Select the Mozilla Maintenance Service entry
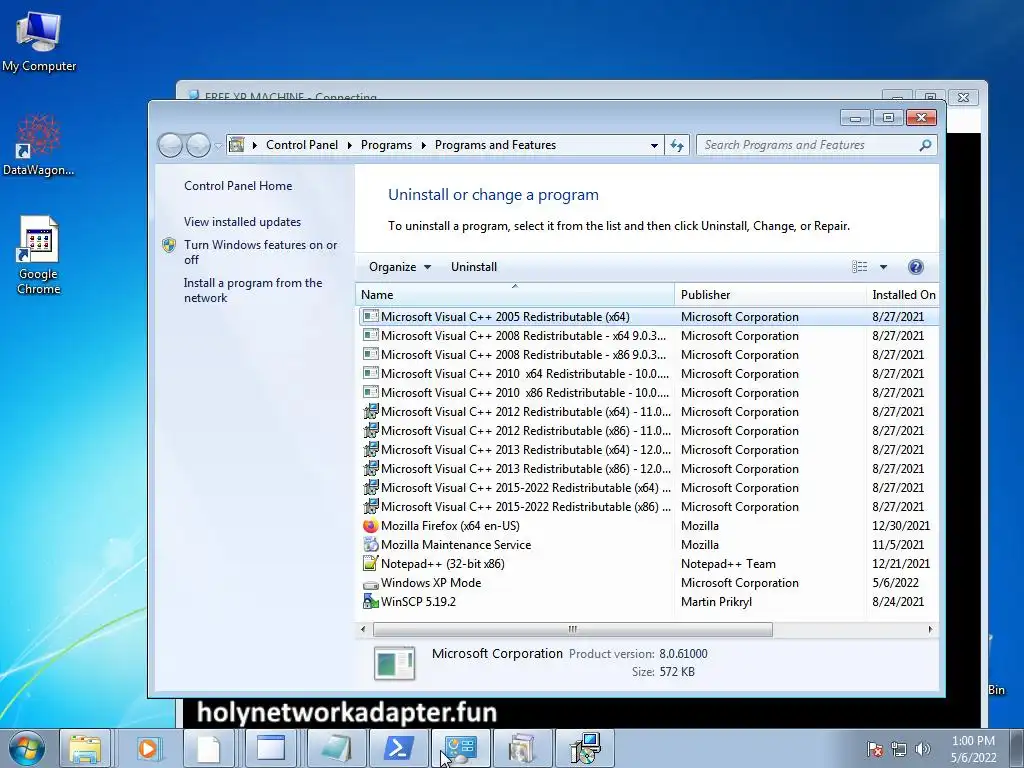This screenshot has height=768, width=1024. tap(648, 545)
